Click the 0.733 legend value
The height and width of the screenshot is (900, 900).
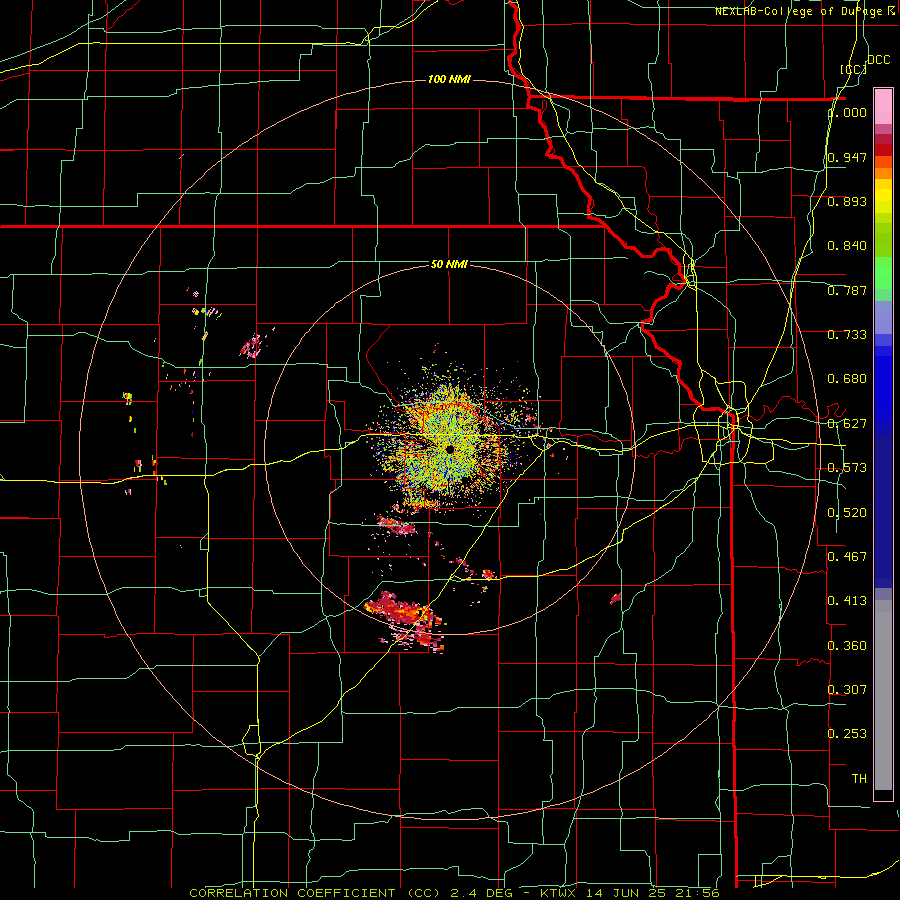[847, 335]
